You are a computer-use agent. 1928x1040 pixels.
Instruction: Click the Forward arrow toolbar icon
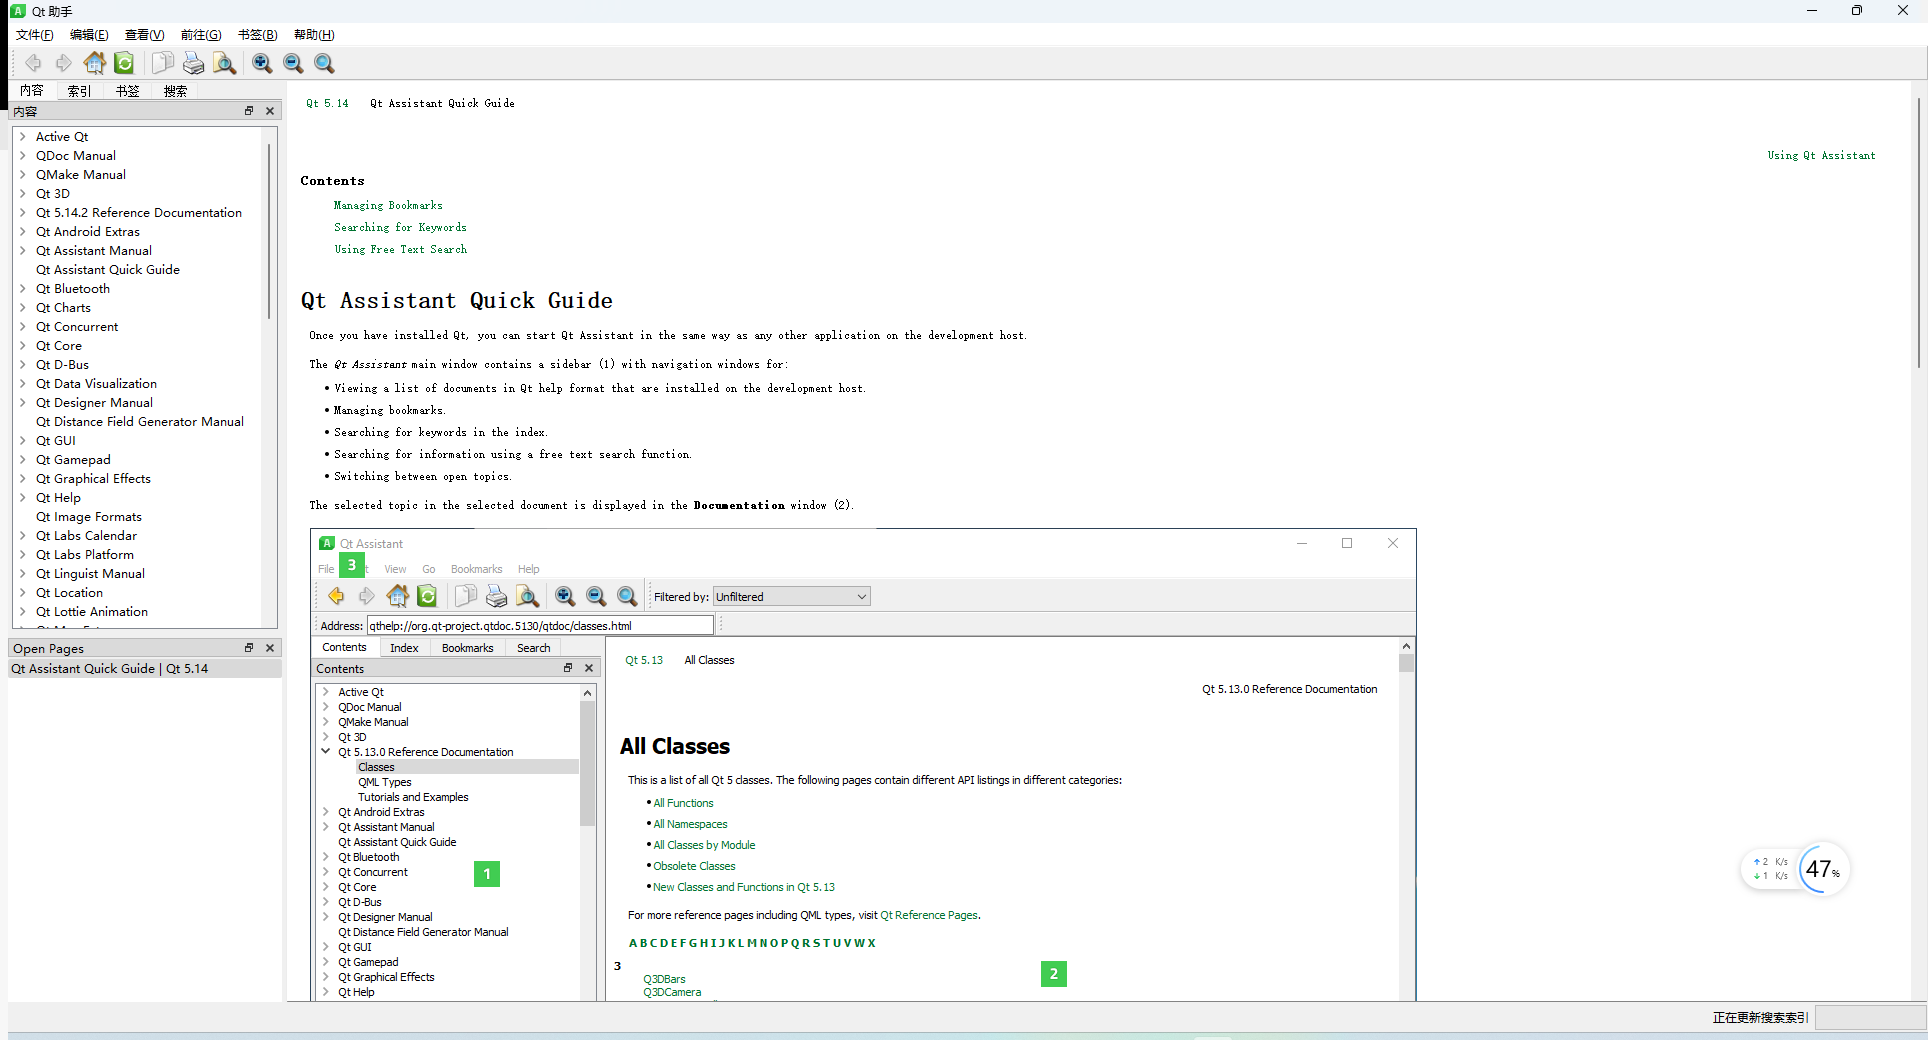[x=64, y=63]
